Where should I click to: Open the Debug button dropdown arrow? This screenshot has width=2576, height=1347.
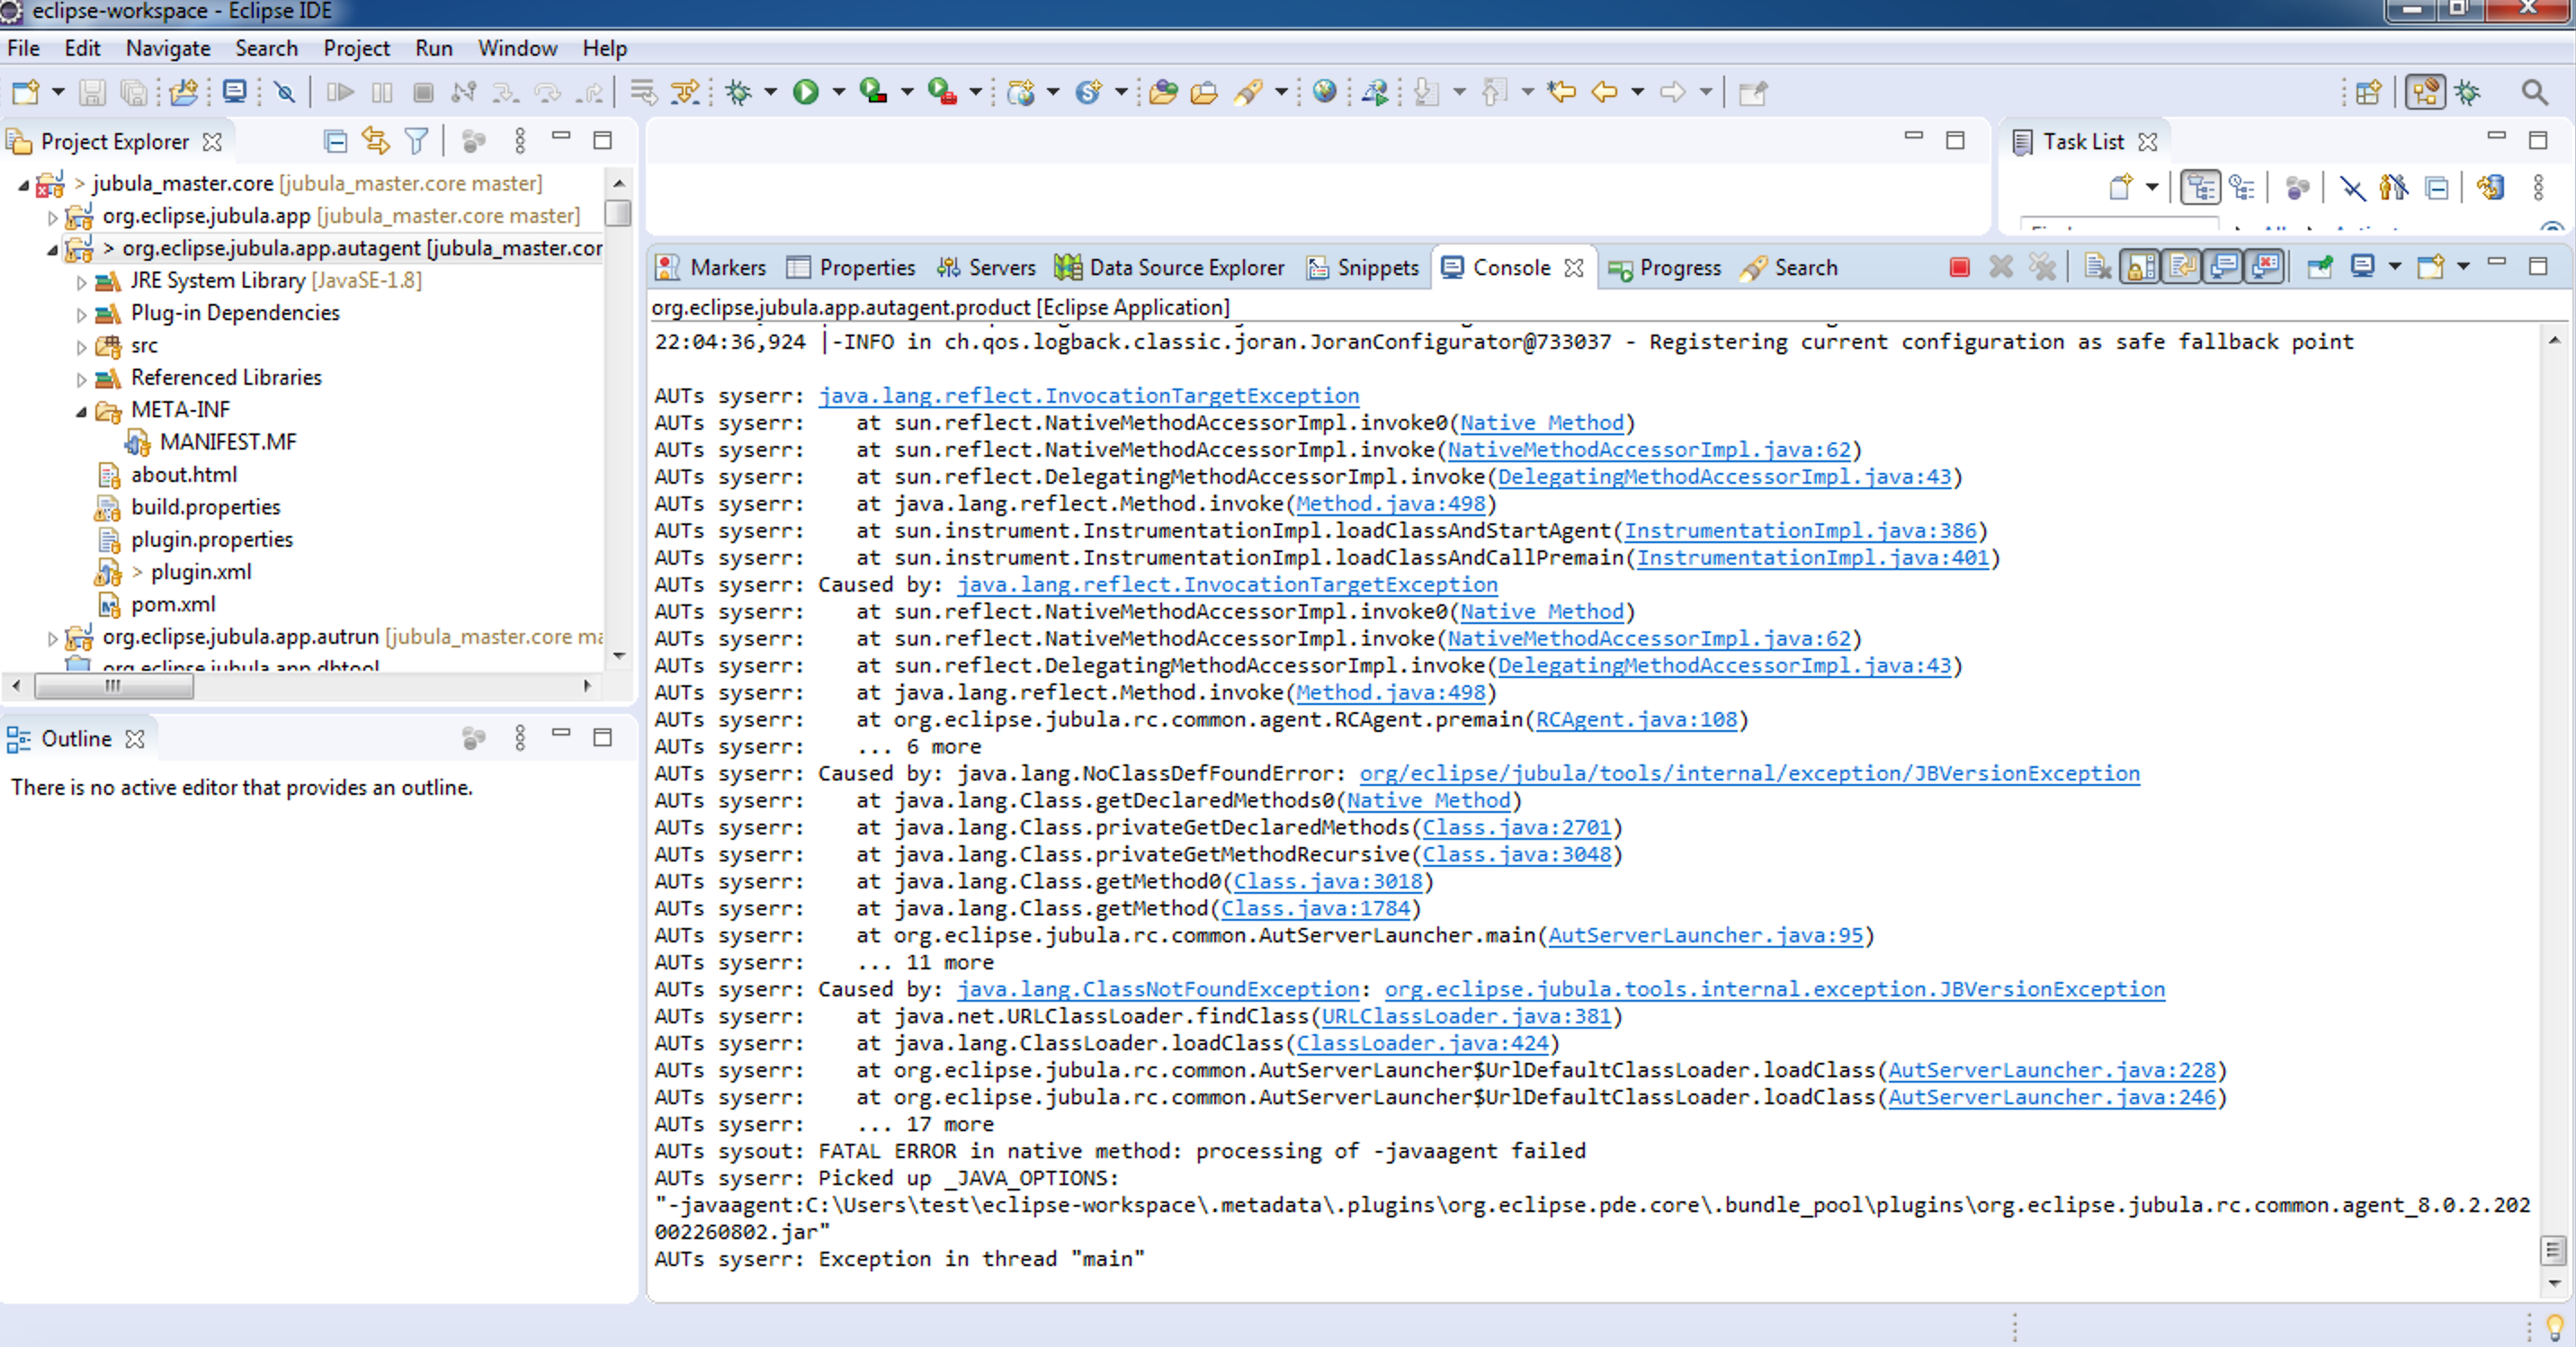point(770,93)
